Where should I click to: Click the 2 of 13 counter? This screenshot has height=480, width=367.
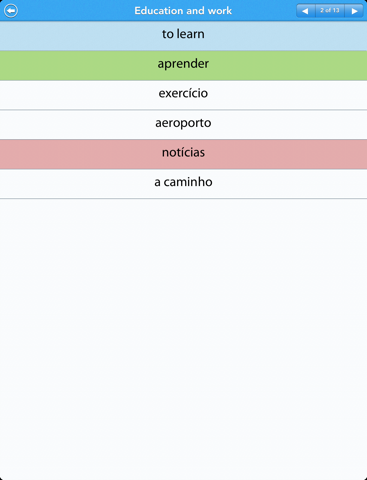click(330, 11)
